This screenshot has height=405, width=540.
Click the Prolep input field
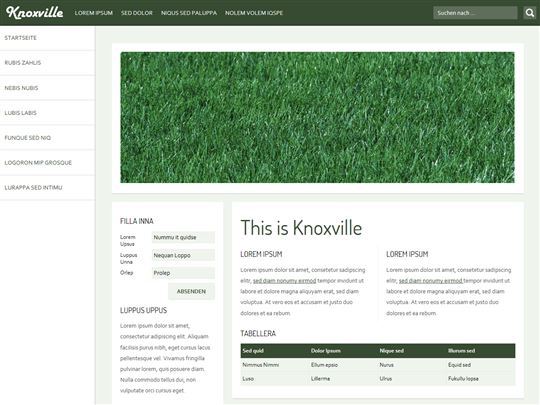pyautogui.click(x=183, y=273)
